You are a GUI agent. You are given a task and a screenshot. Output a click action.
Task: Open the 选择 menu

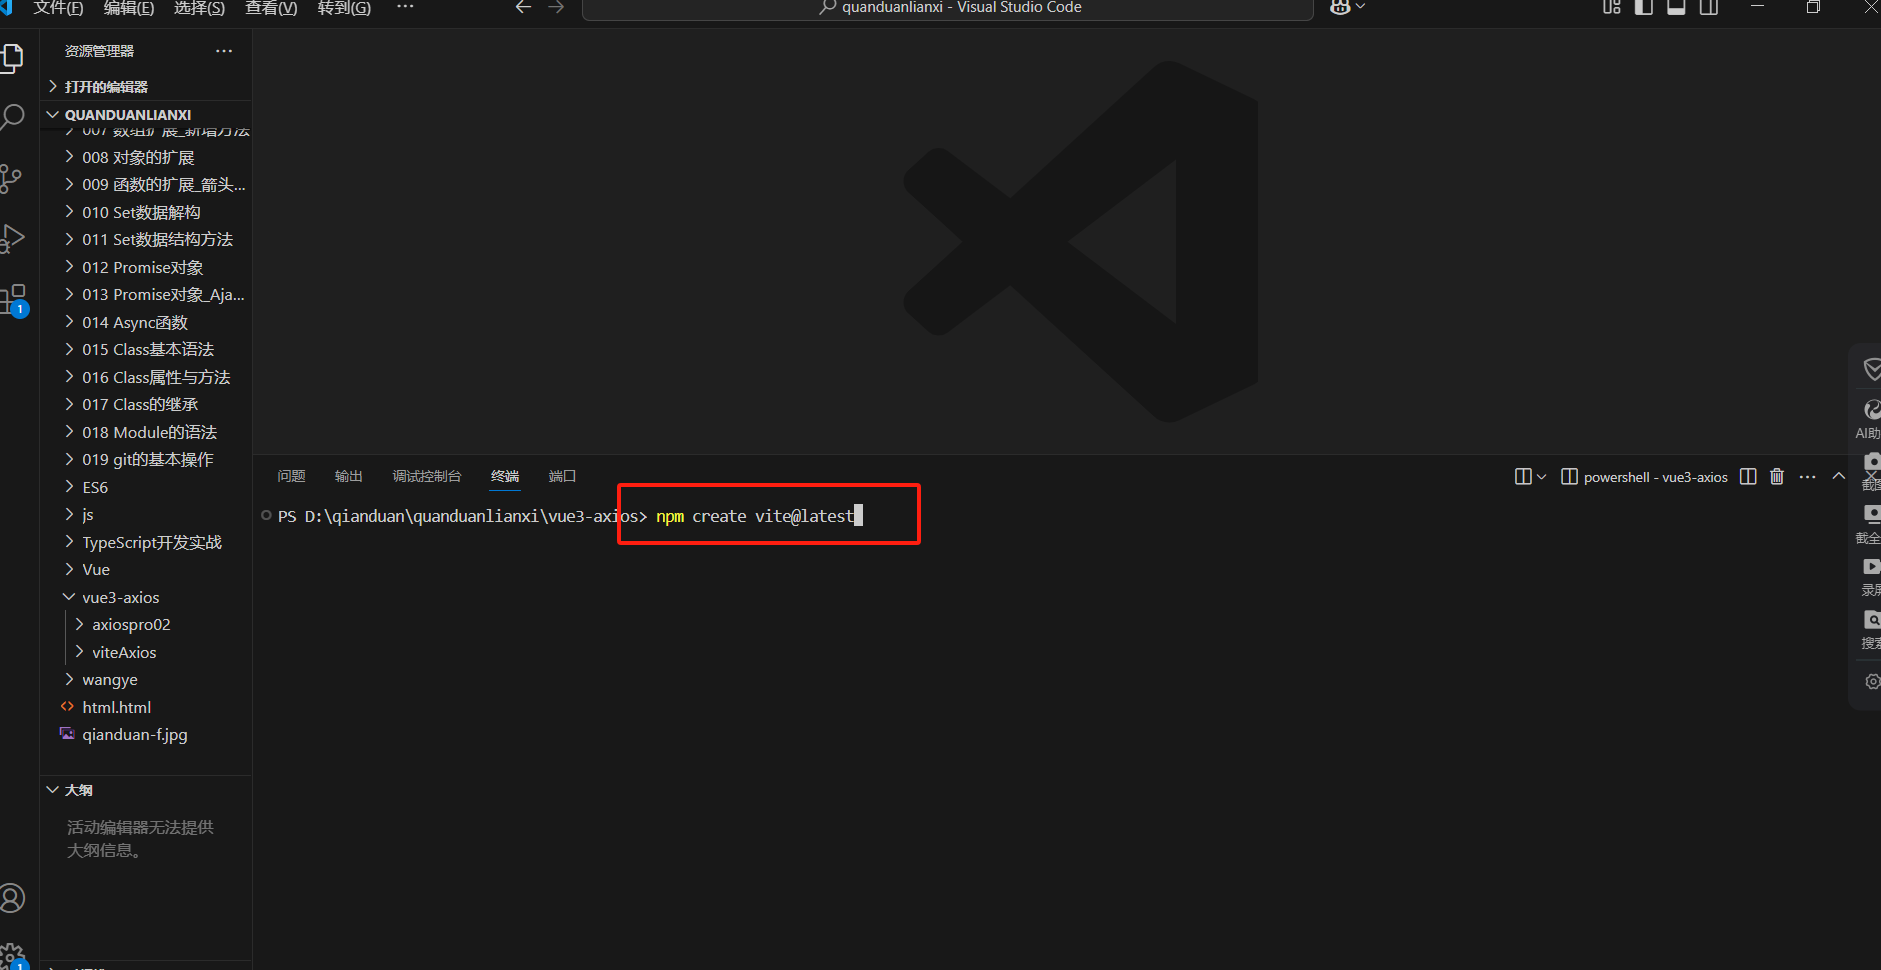[x=199, y=8]
